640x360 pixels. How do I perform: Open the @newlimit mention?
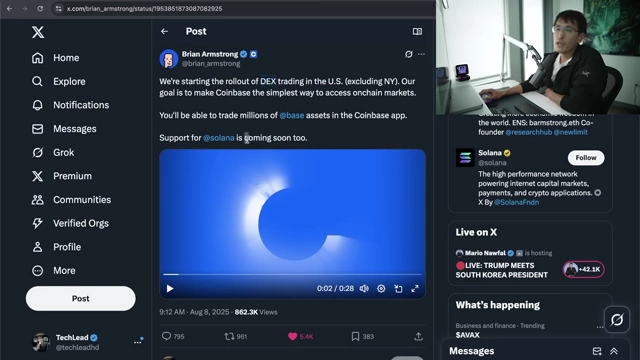point(571,132)
